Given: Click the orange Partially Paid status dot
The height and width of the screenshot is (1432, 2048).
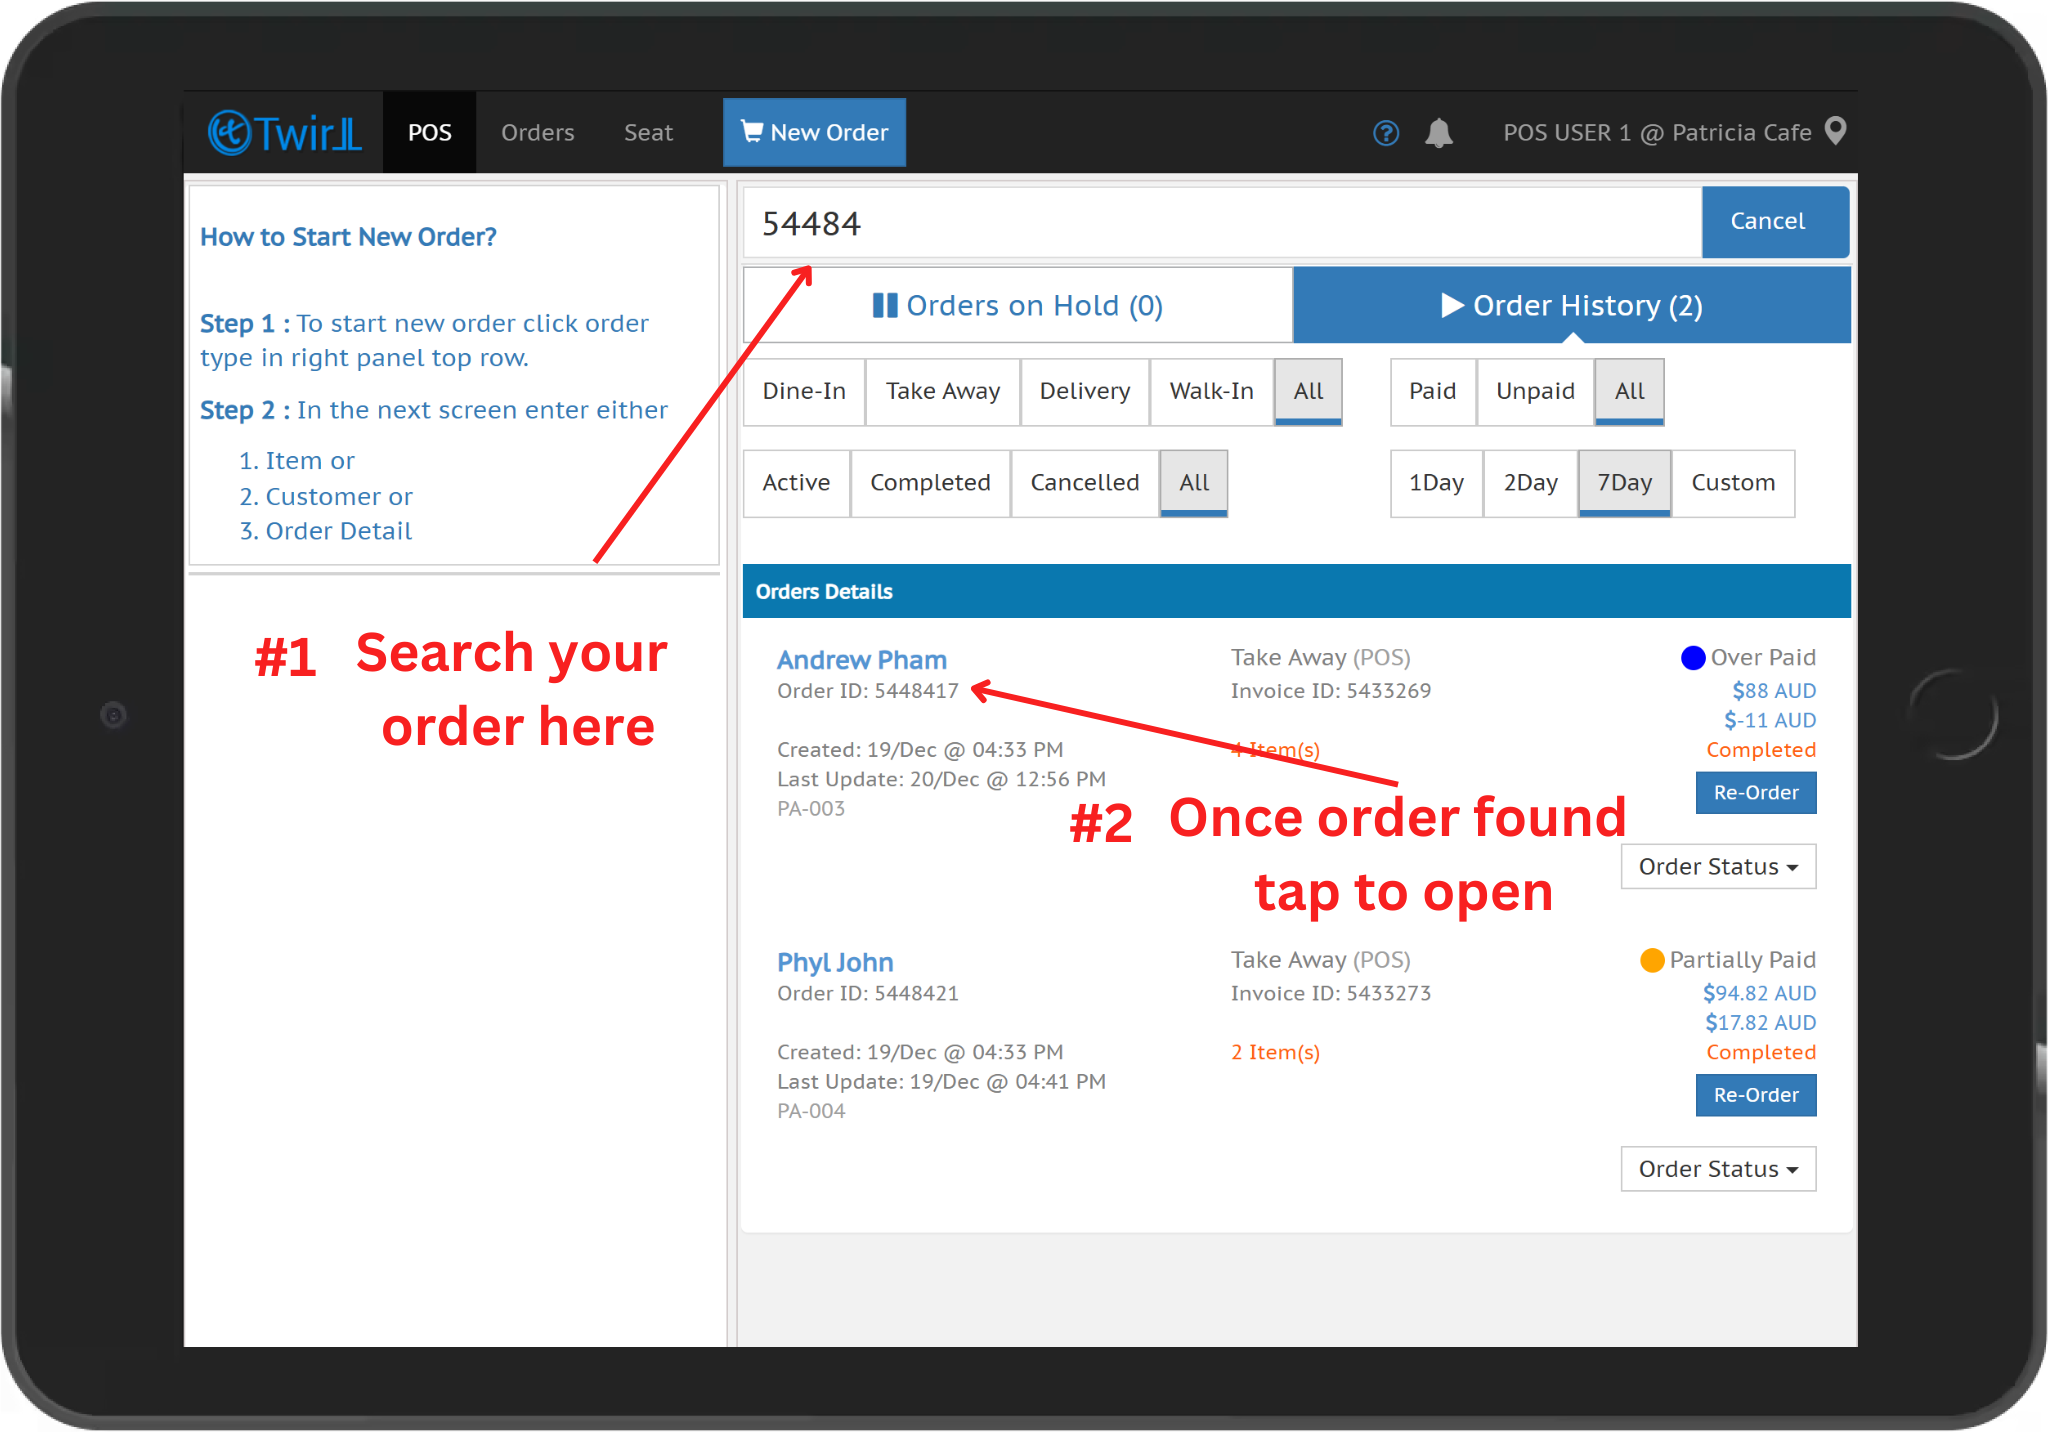Looking at the screenshot, I should (1651, 960).
